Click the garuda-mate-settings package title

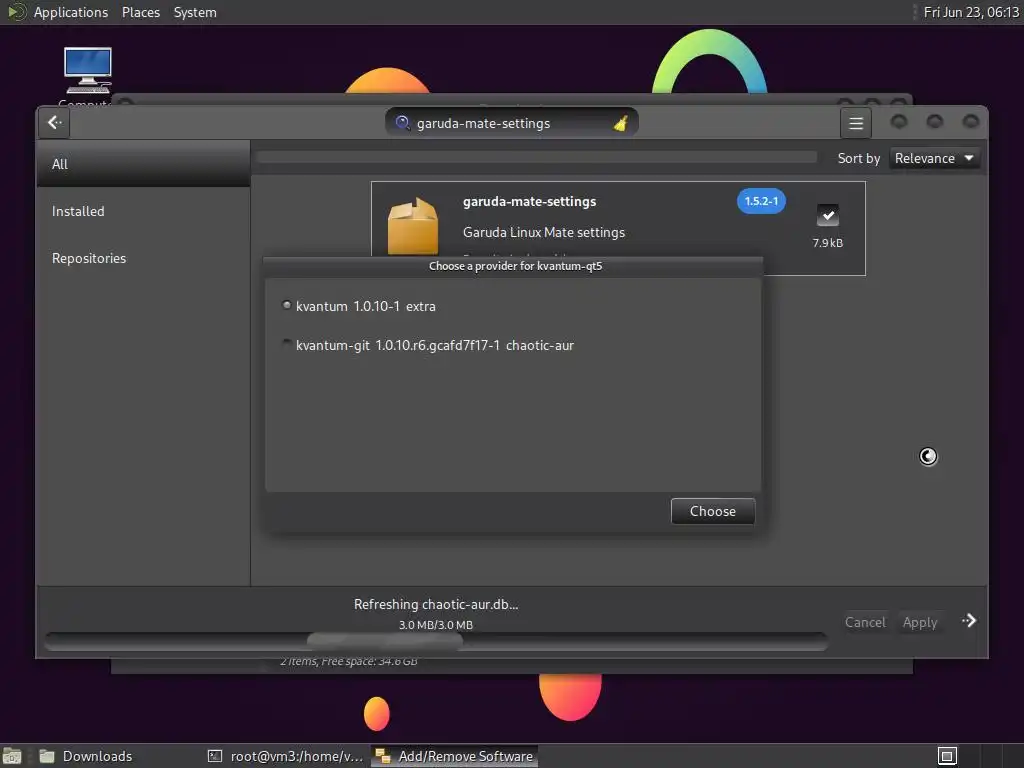[529, 202]
